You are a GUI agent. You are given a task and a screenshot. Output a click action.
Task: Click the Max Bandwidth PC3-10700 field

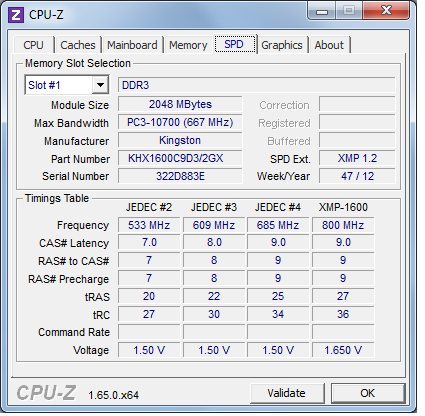point(180,122)
